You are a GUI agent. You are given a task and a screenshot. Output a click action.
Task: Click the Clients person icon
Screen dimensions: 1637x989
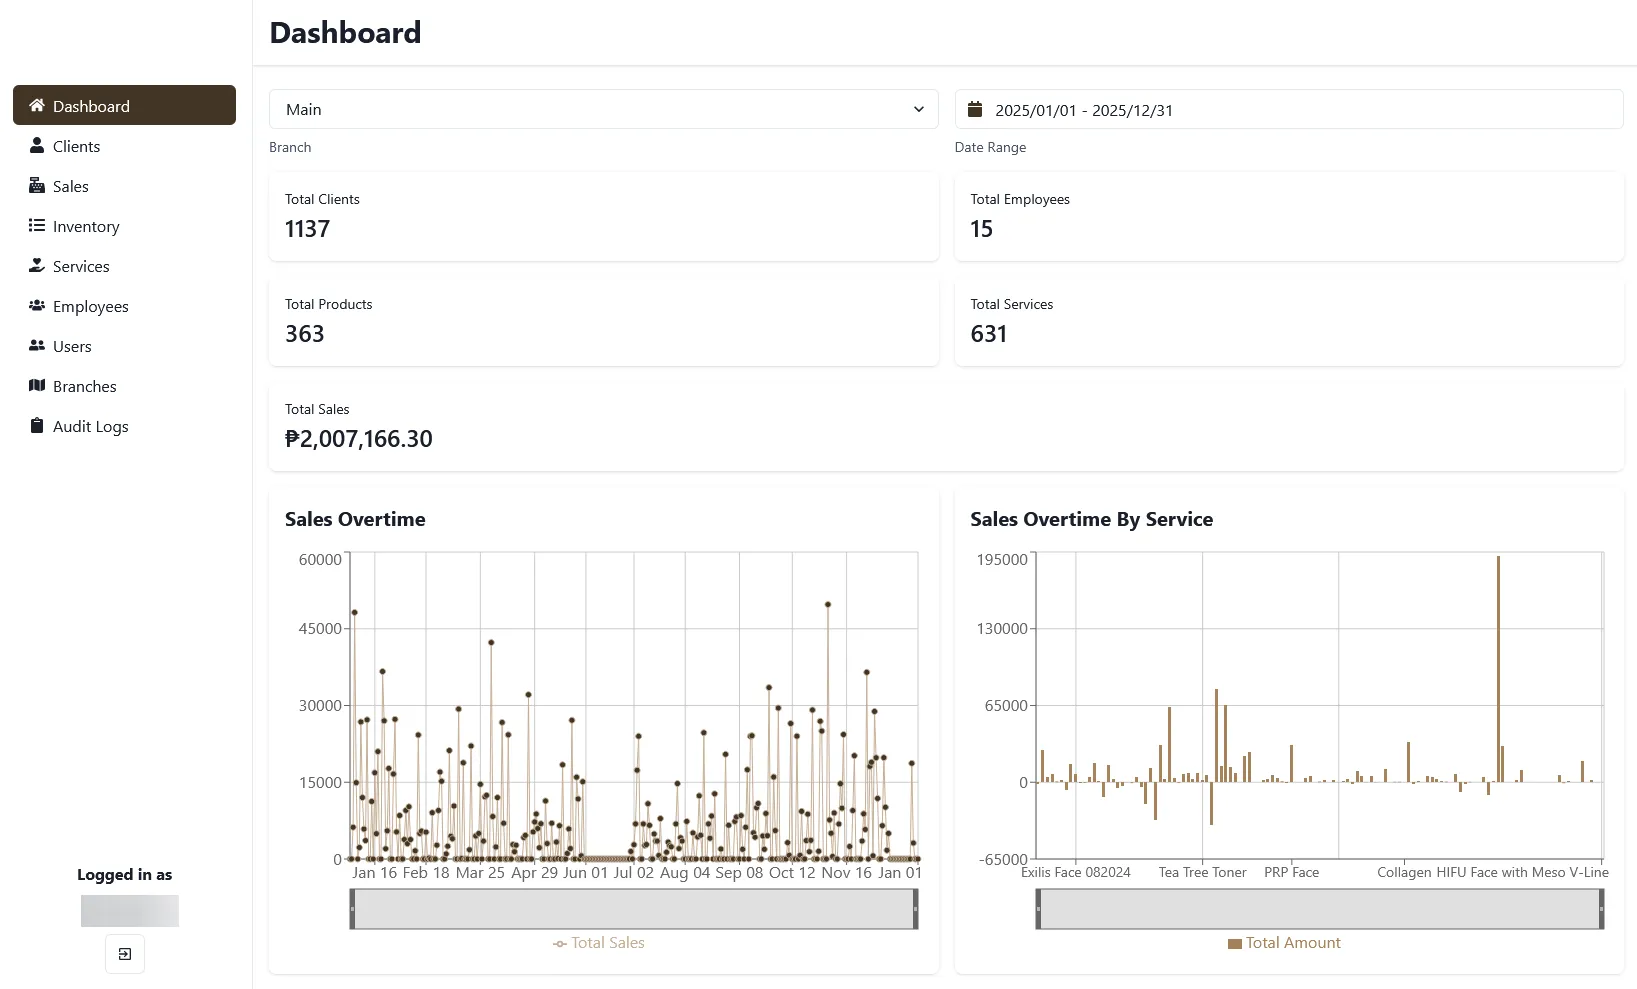(x=37, y=145)
